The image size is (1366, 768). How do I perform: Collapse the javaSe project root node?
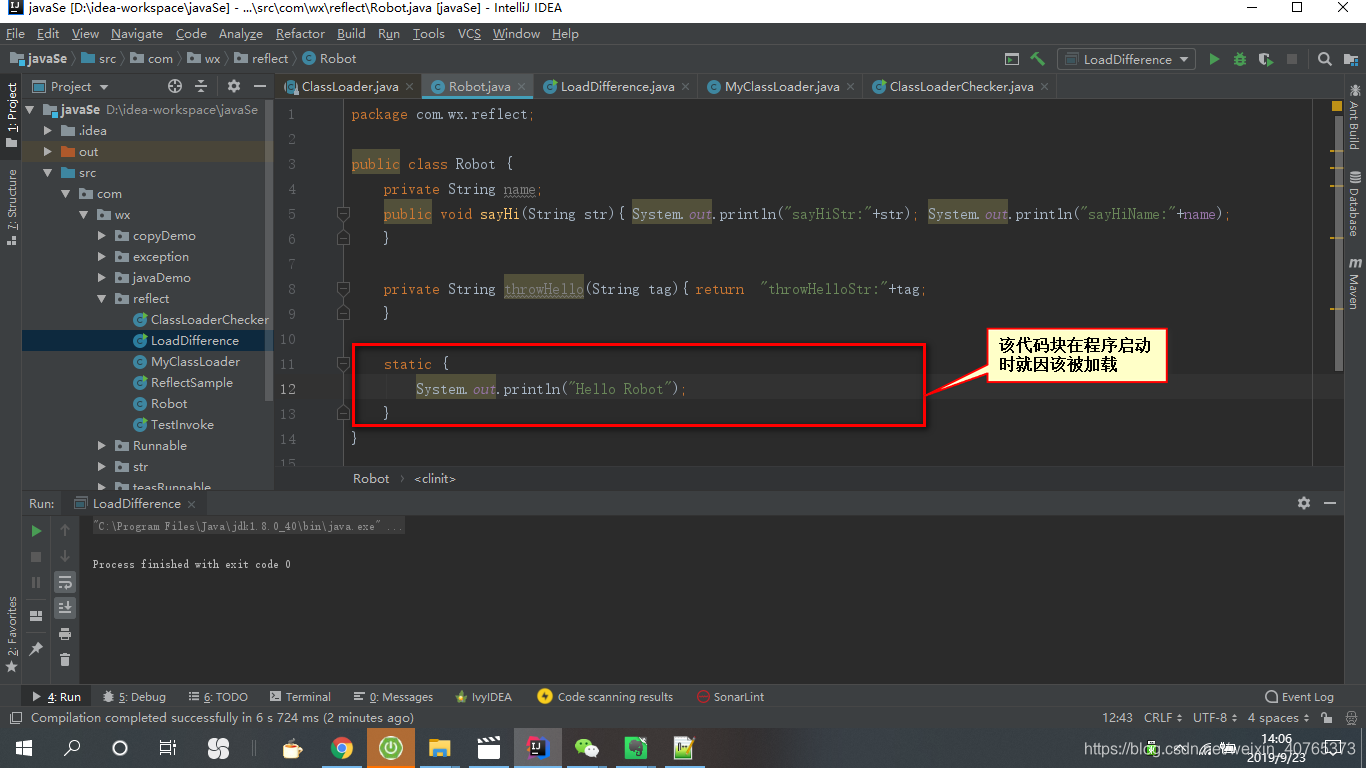click(30, 110)
